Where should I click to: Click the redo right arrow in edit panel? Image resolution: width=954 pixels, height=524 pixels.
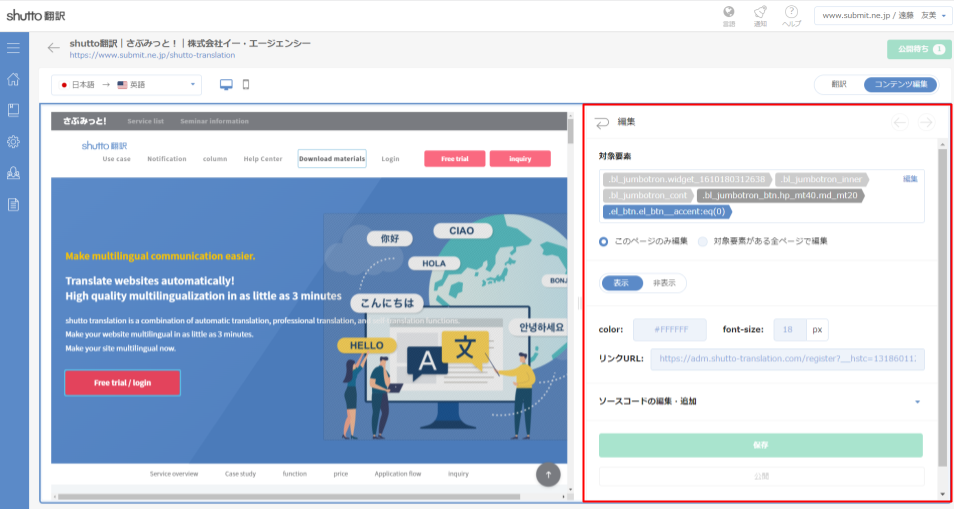pos(926,122)
